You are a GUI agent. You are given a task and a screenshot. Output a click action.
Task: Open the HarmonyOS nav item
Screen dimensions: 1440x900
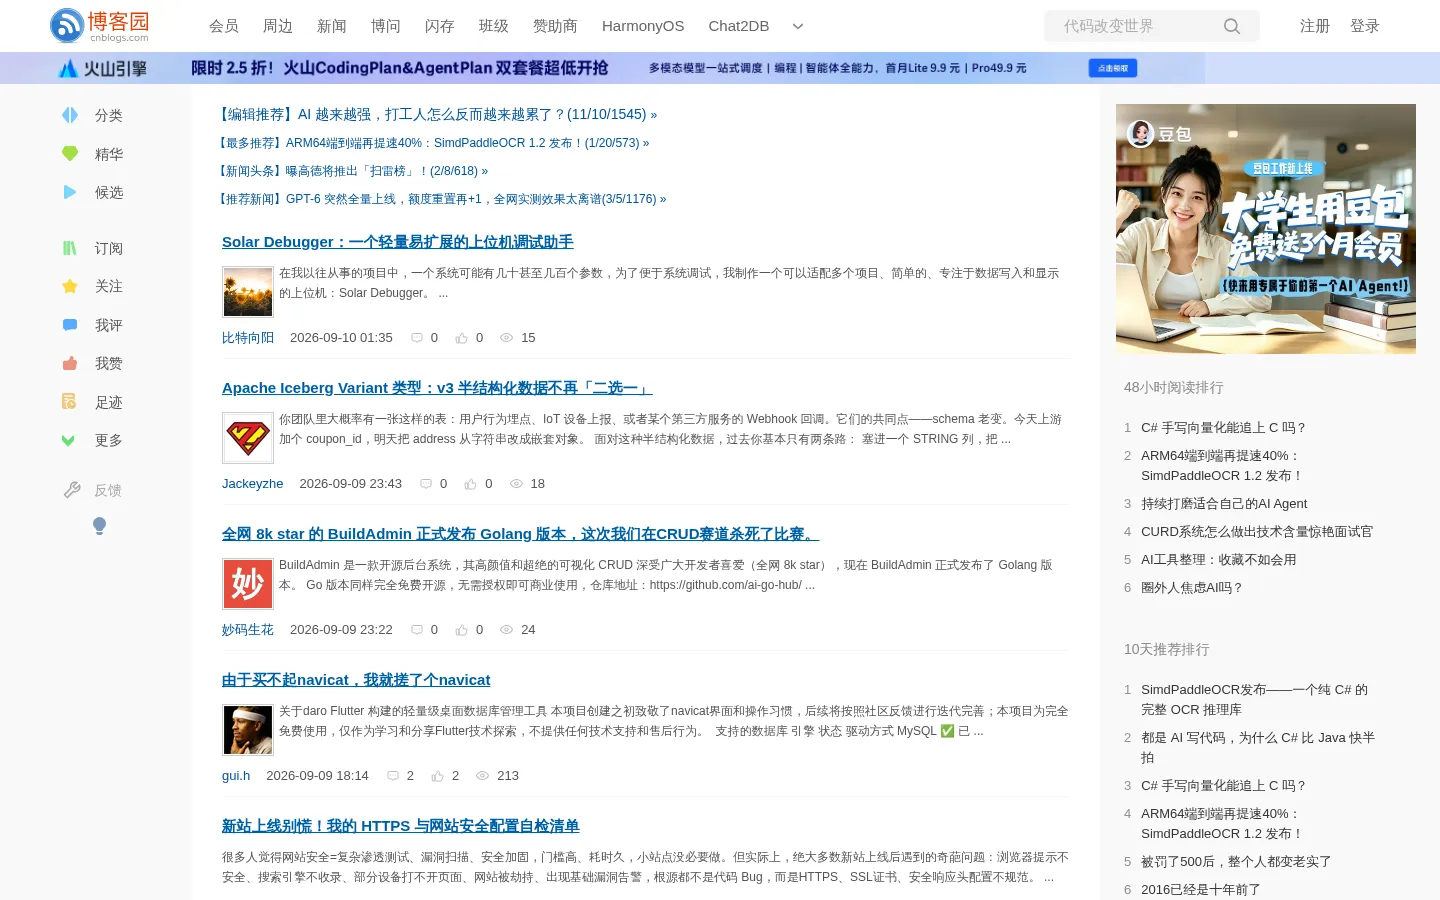click(x=643, y=26)
